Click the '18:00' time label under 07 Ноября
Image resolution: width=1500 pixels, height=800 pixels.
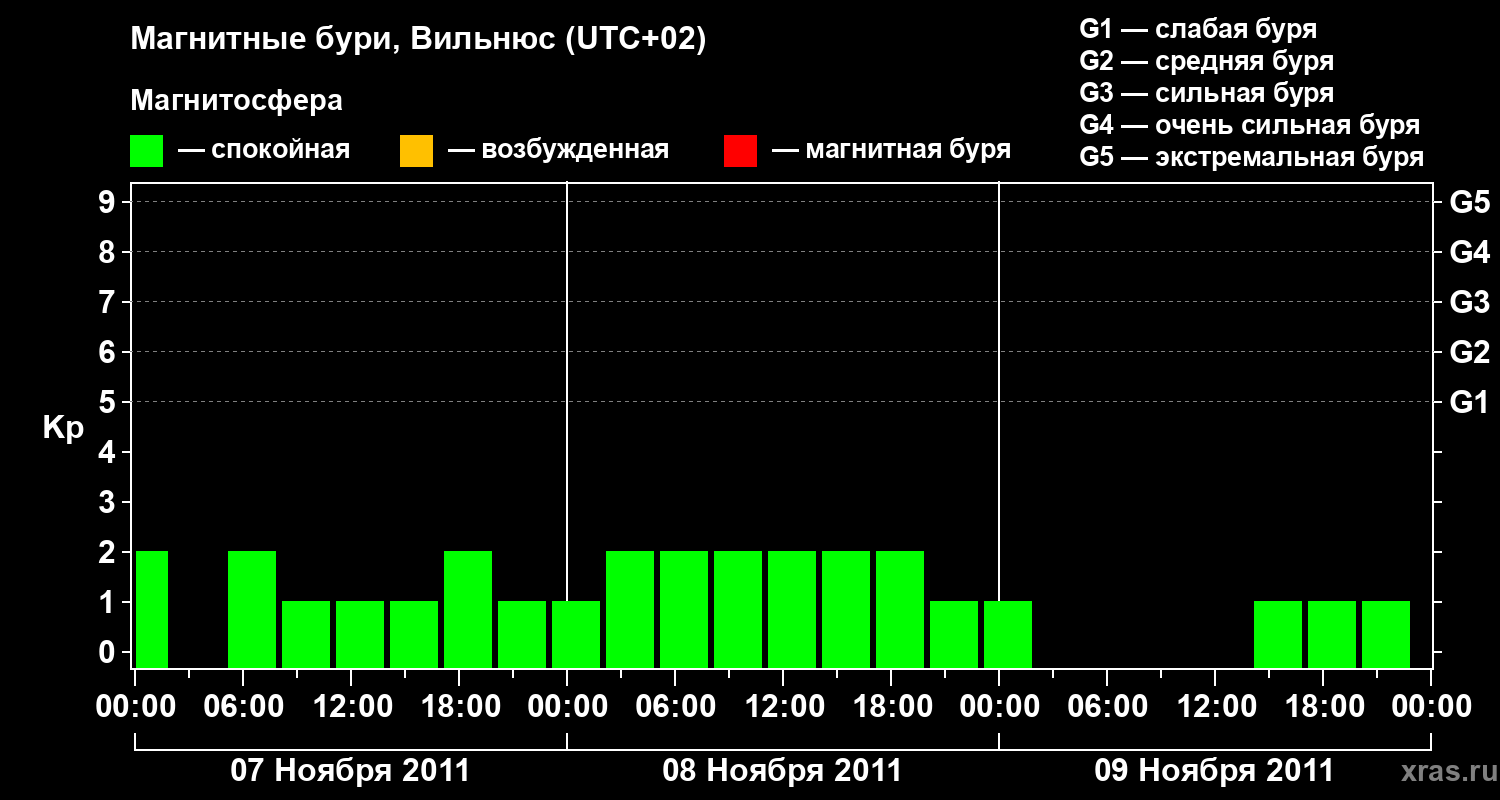point(459,706)
